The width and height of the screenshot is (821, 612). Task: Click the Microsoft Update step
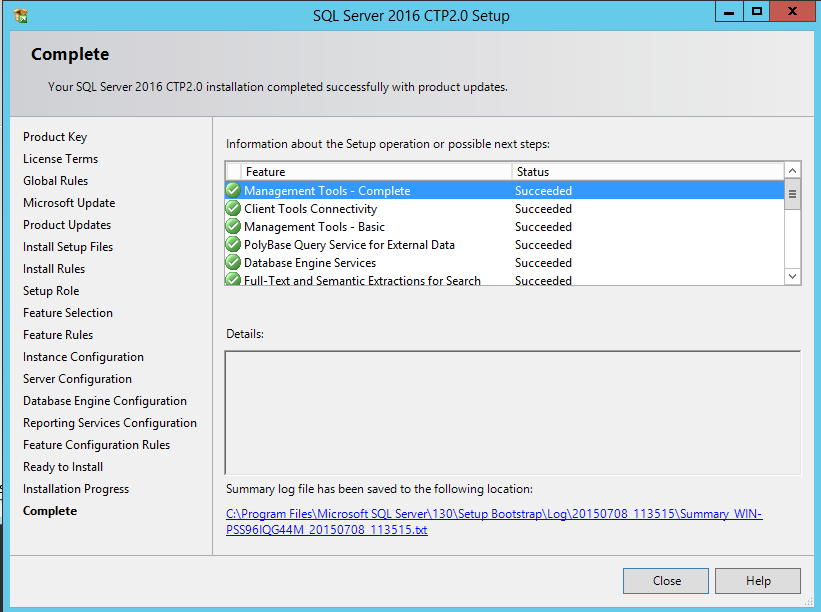point(69,203)
